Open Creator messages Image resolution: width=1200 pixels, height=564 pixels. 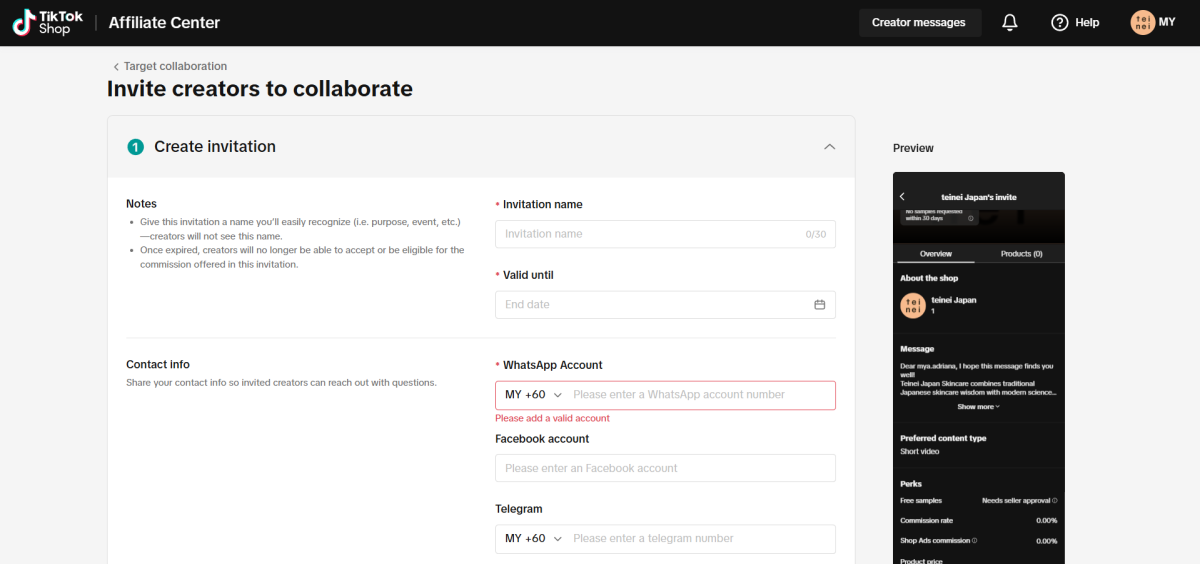pos(919,23)
